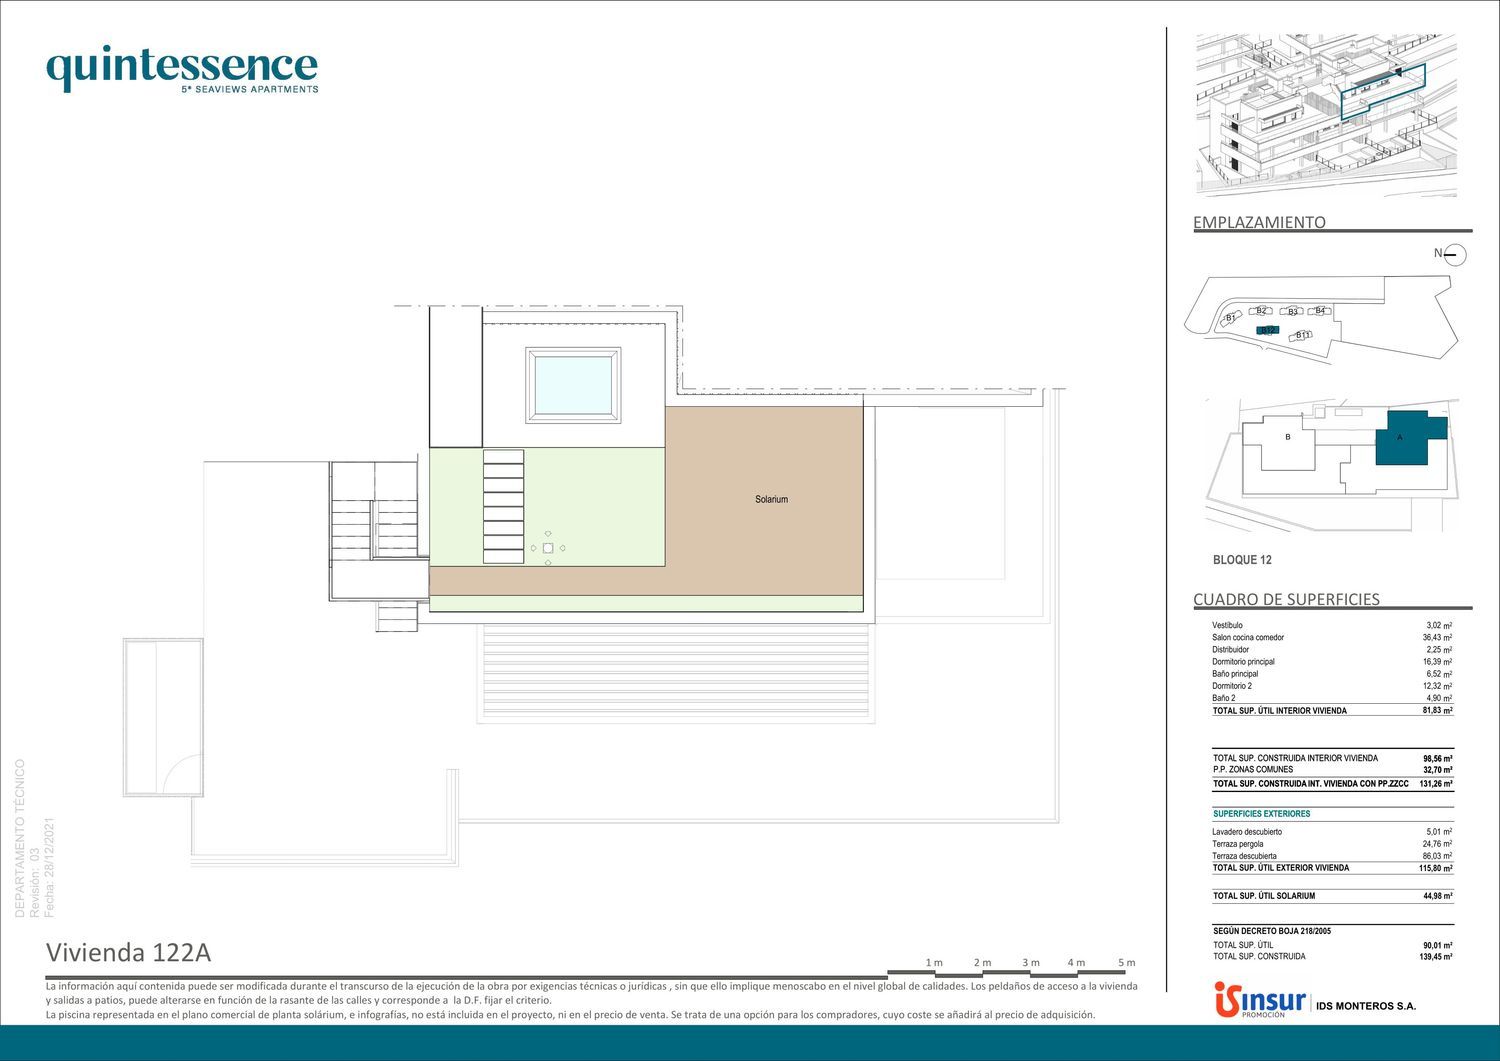
Task: Click the Insur company logo
Action: 1259,1001
